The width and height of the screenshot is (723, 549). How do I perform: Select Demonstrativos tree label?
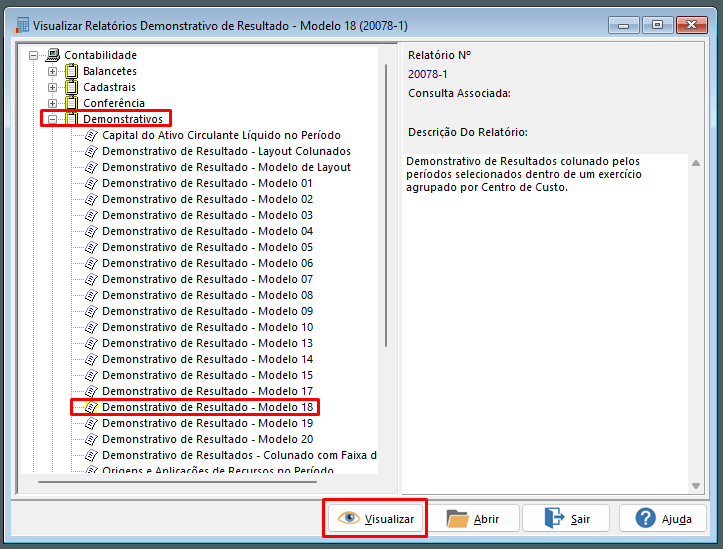tap(123, 119)
